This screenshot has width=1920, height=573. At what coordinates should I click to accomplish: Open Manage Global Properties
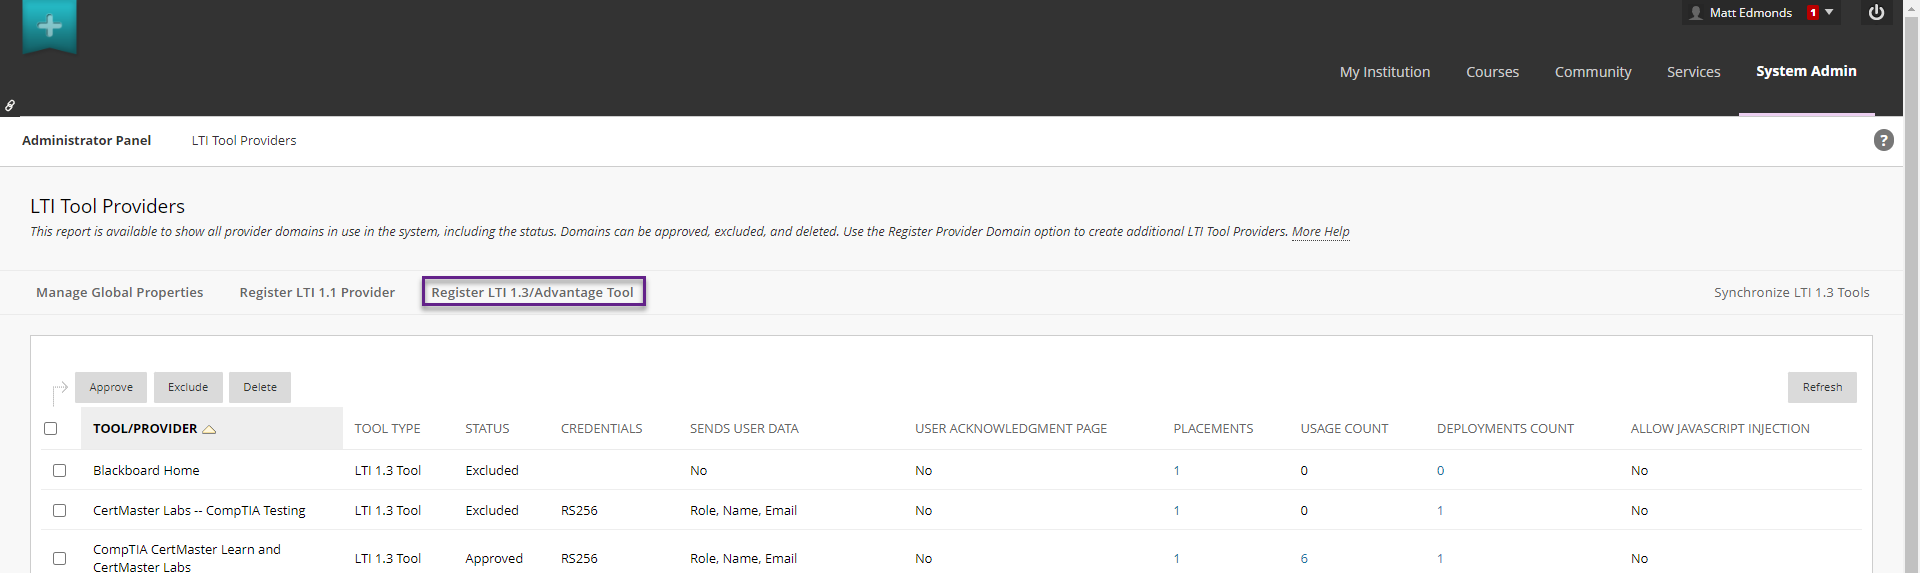tap(120, 292)
